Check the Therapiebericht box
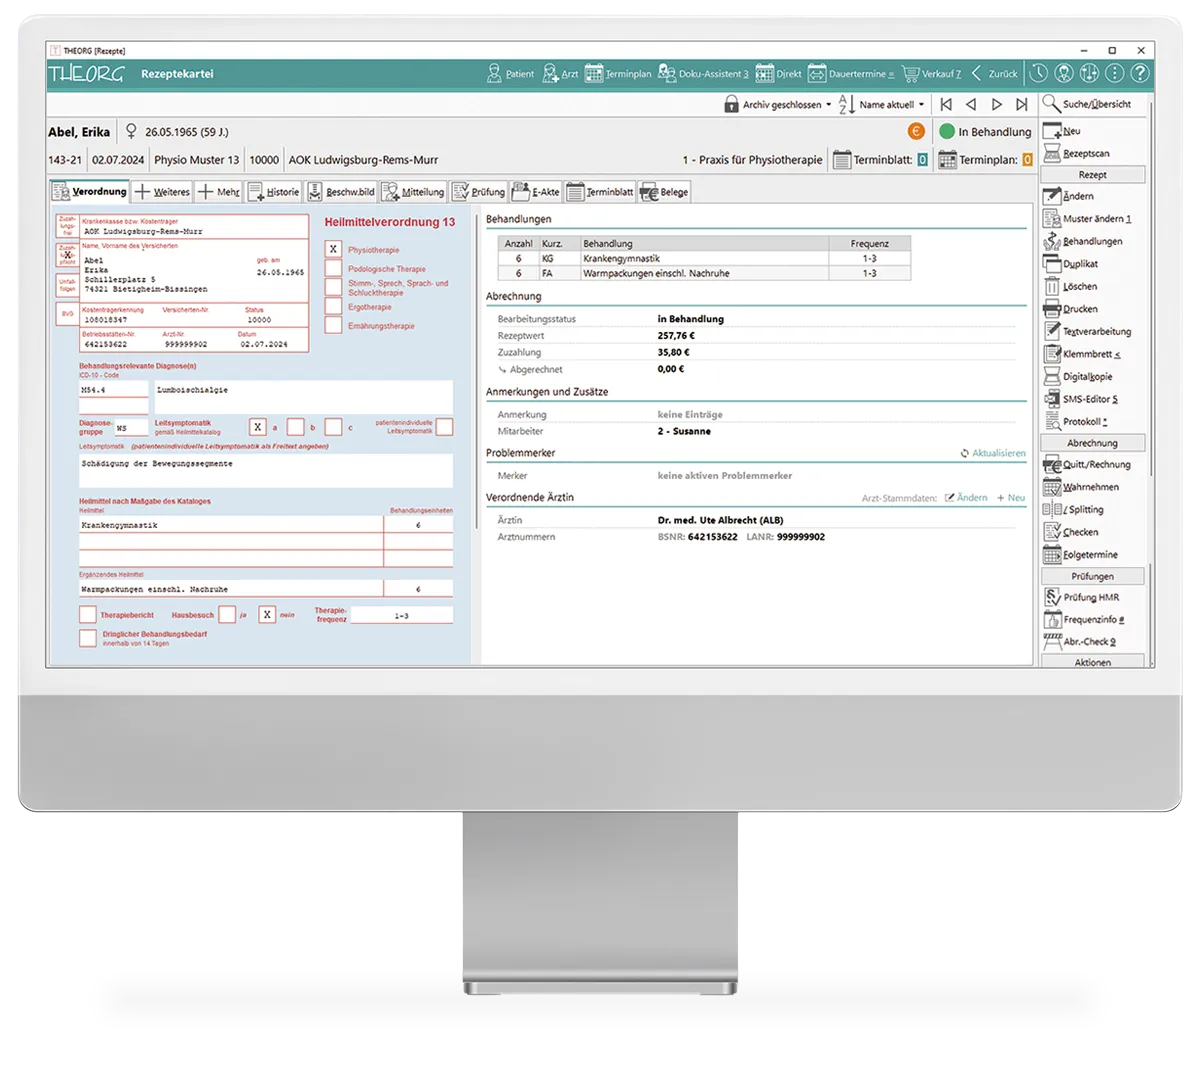Image resolution: width=1200 pixels, height=1069 pixels. 88,615
